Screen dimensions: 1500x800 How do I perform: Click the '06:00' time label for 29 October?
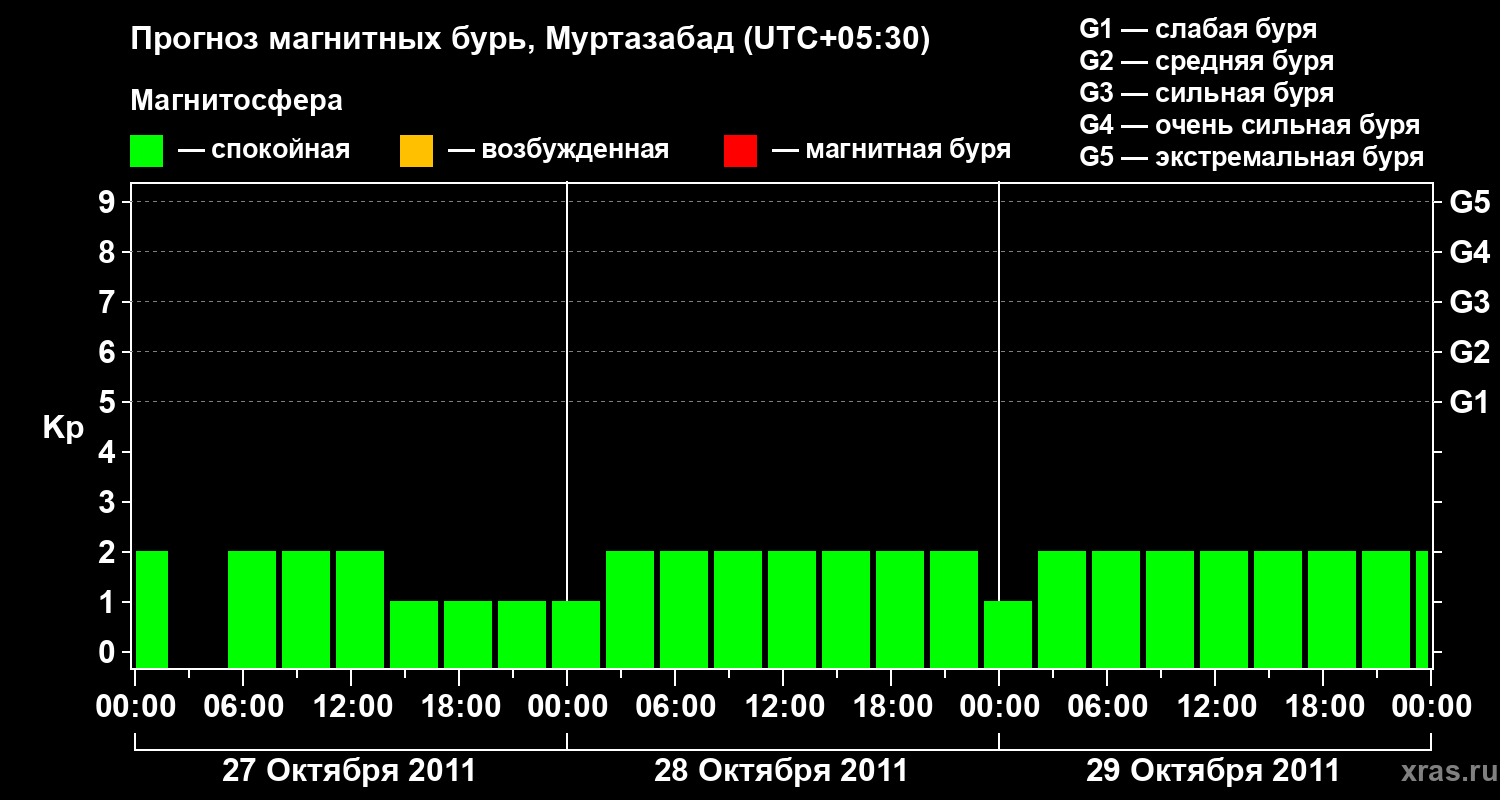1107,707
